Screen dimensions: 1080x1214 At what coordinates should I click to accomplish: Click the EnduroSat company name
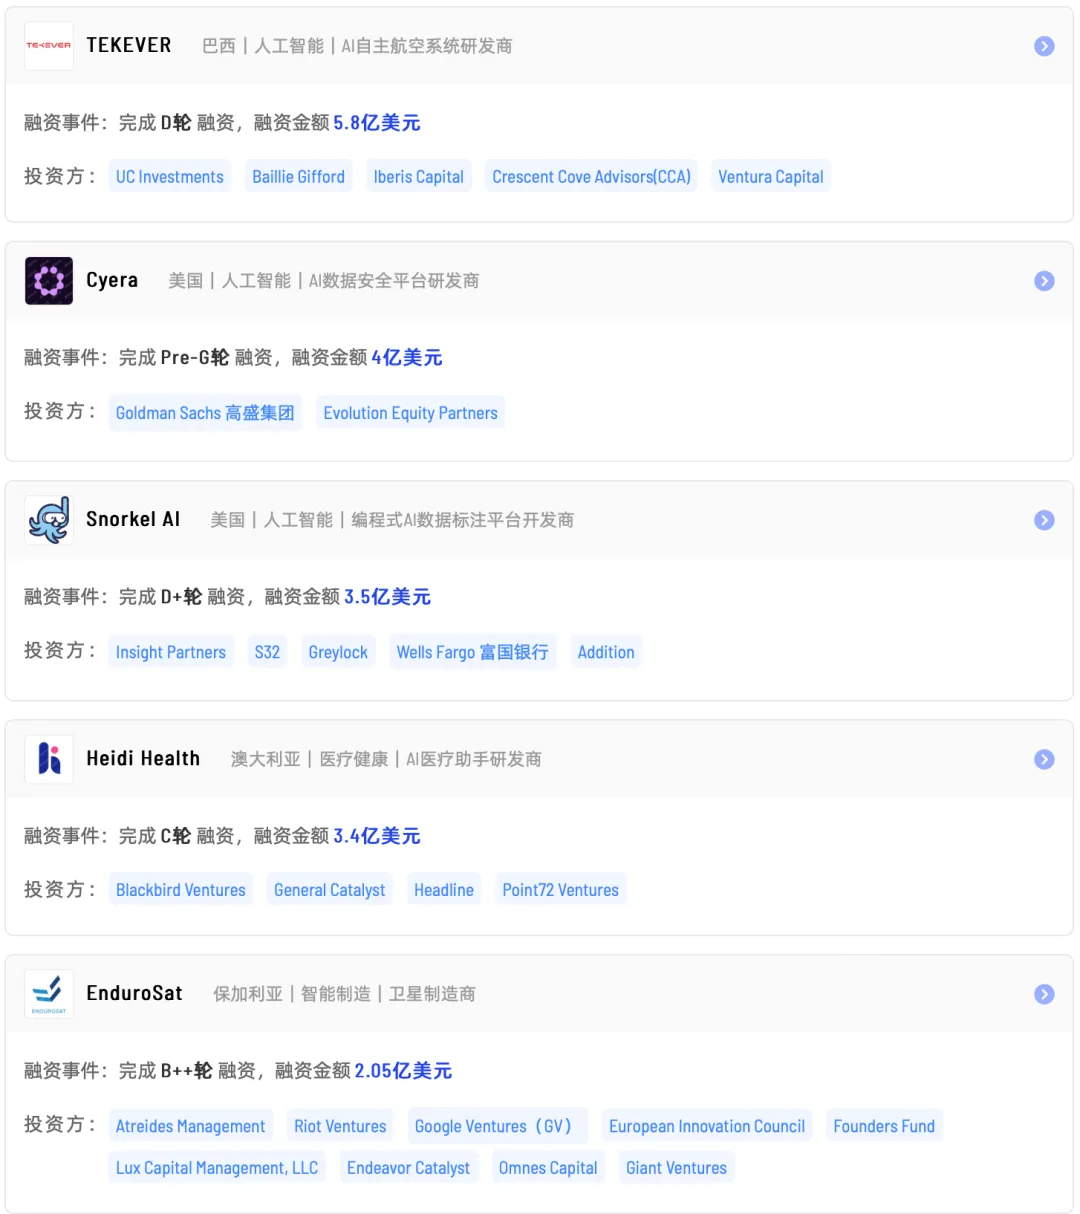134,993
